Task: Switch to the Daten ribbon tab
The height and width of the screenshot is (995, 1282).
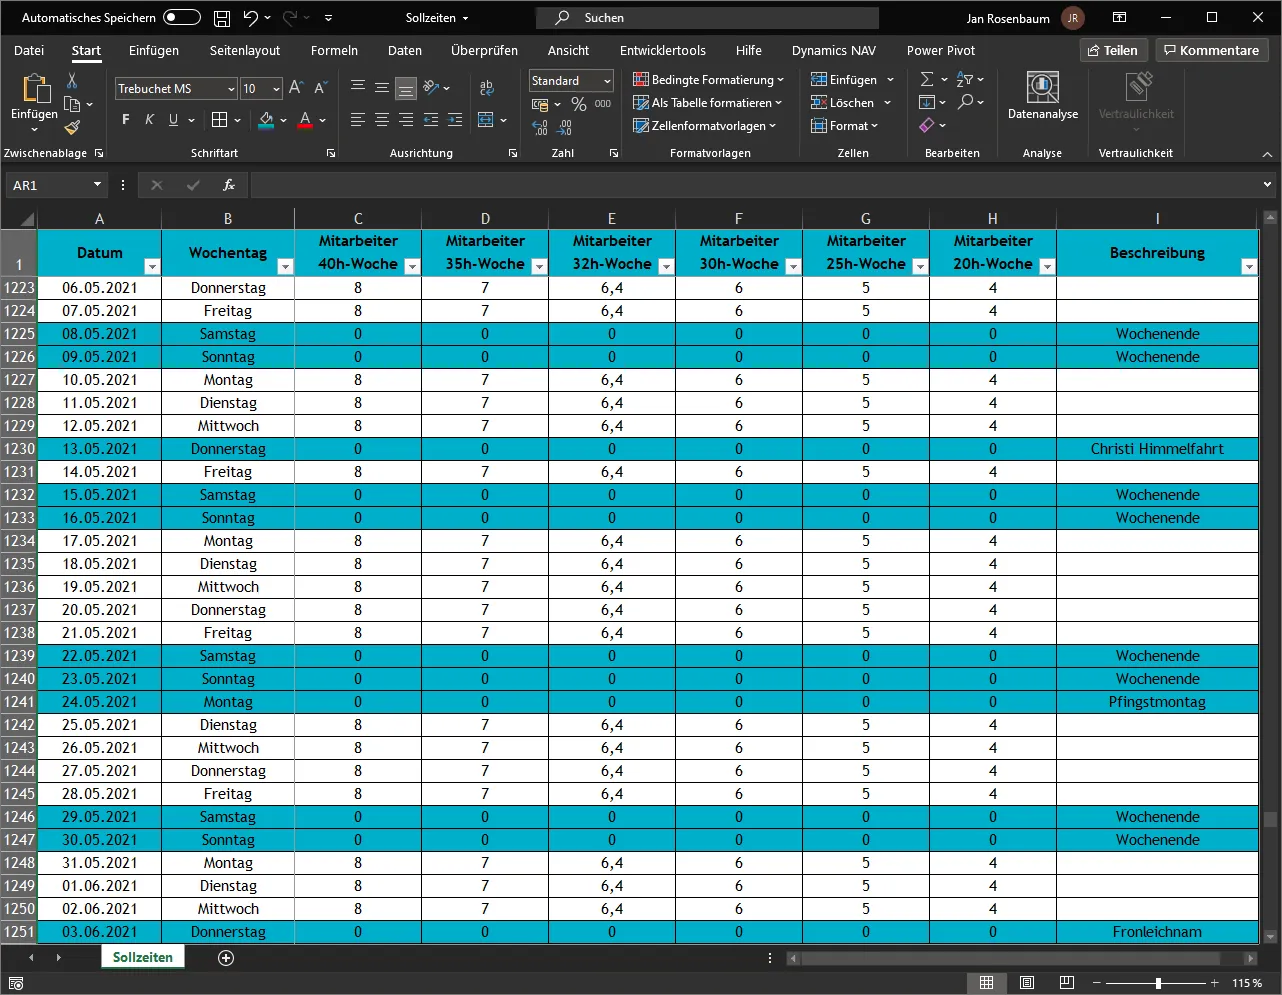Action: tap(405, 50)
